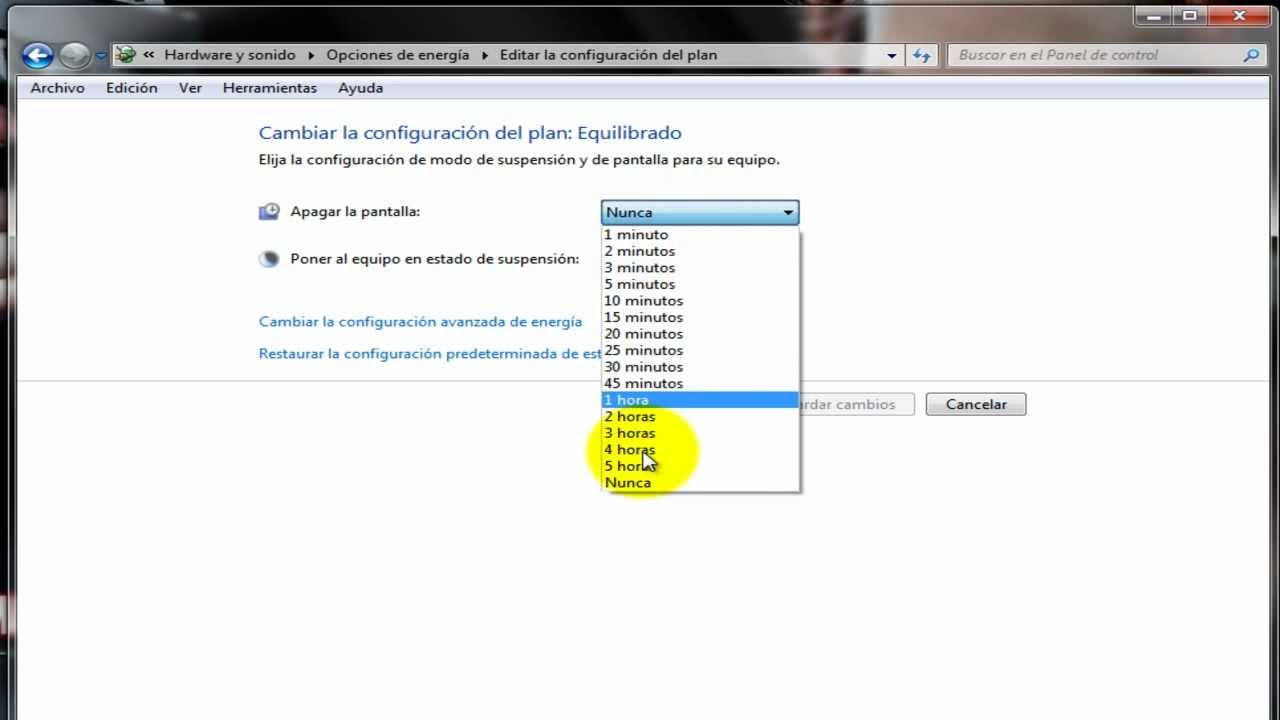This screenshot has width=1280, height=720.
Task: Open the address bar history dropdown arrow
Action: (892, 56)
